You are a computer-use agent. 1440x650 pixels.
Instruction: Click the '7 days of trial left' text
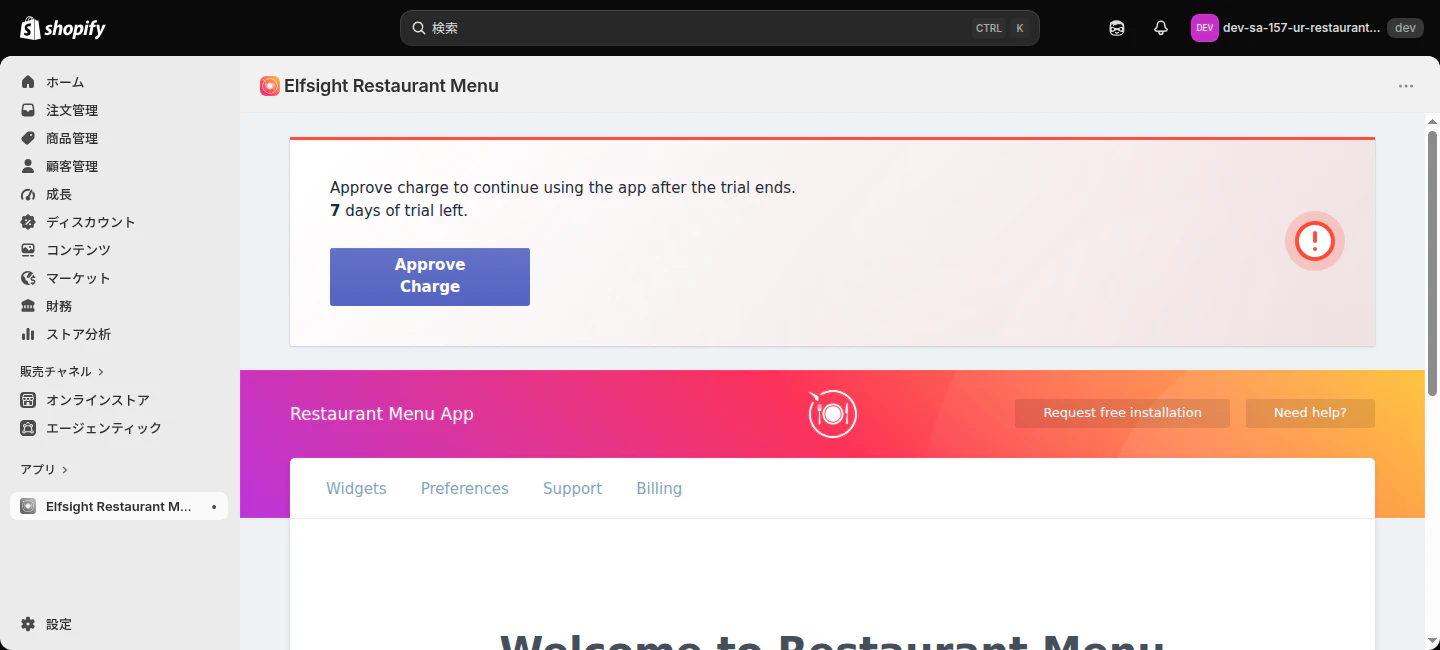point(399,211)
